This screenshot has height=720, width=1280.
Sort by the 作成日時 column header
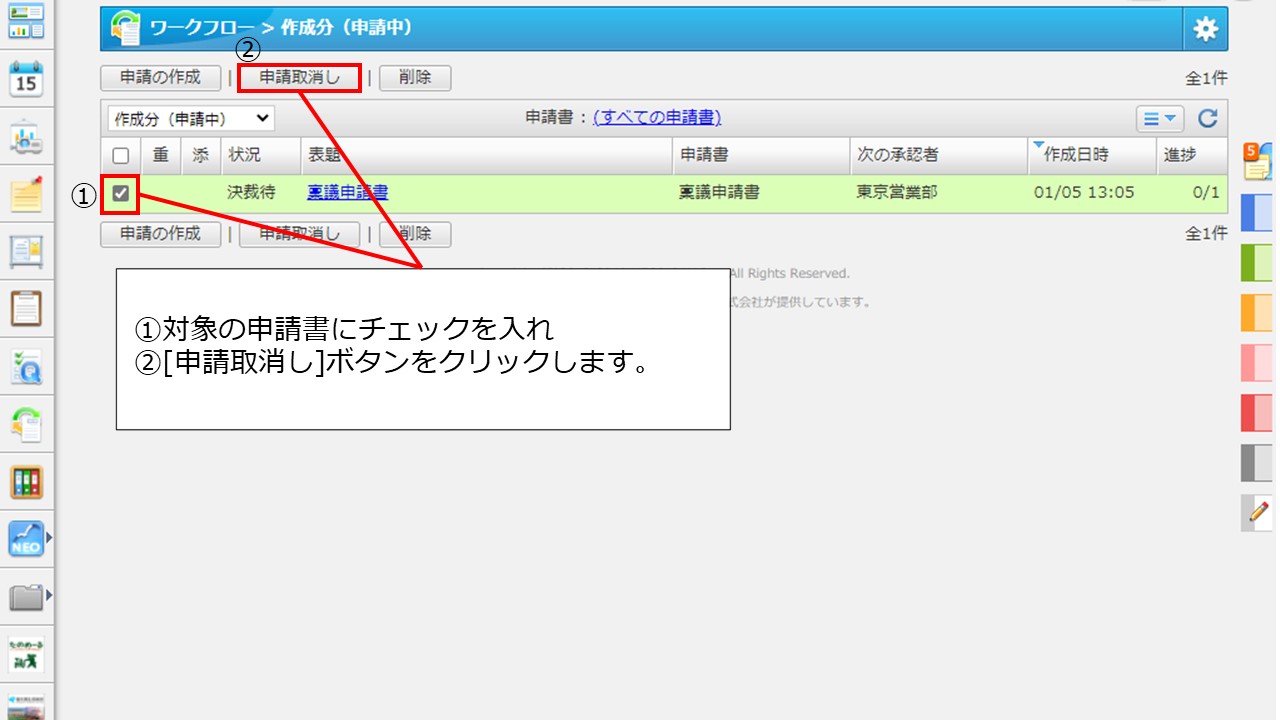pos(1076,155)
